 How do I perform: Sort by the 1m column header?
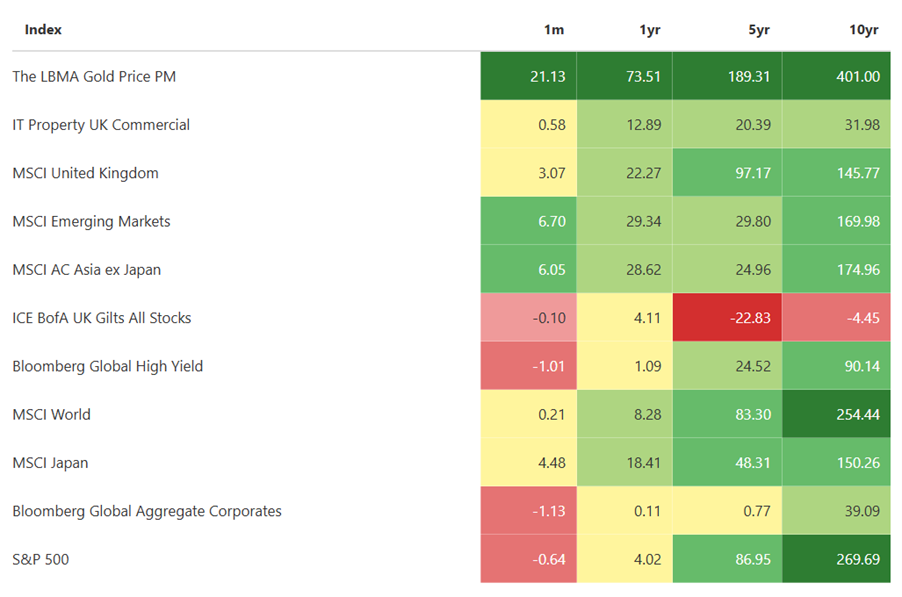pos(553,30)
